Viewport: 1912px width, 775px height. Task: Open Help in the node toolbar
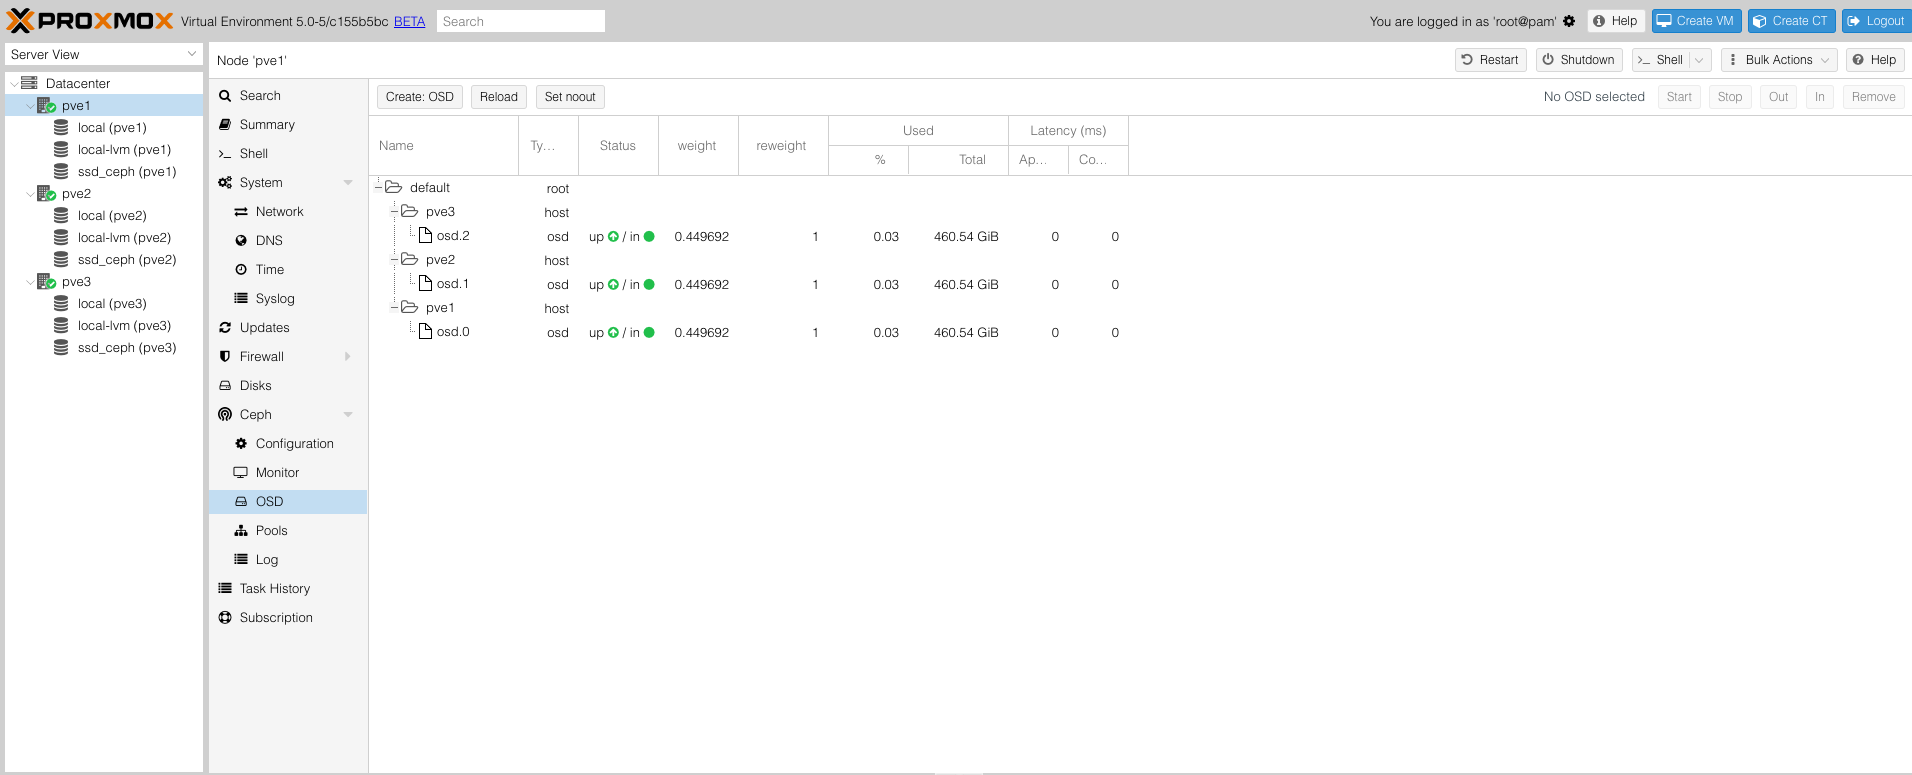(1874, 60)
